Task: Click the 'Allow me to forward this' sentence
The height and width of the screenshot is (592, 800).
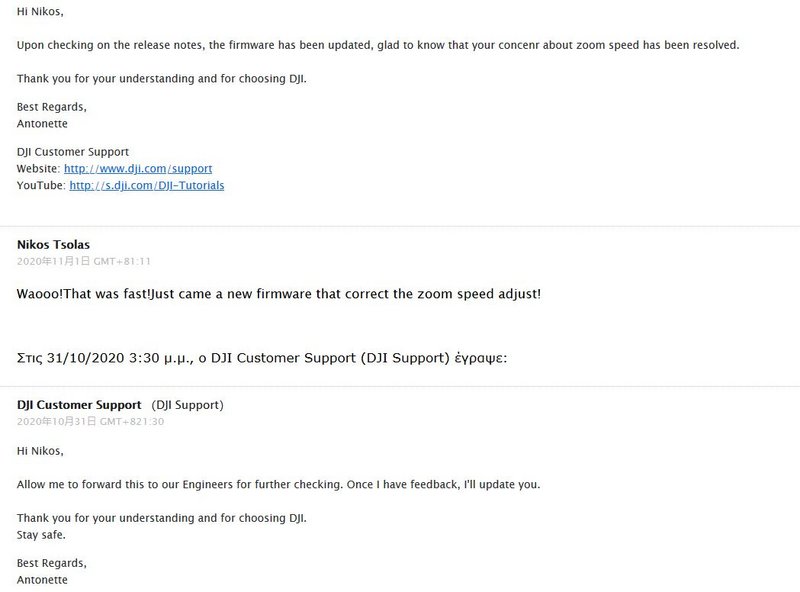Action: (278, 484)
